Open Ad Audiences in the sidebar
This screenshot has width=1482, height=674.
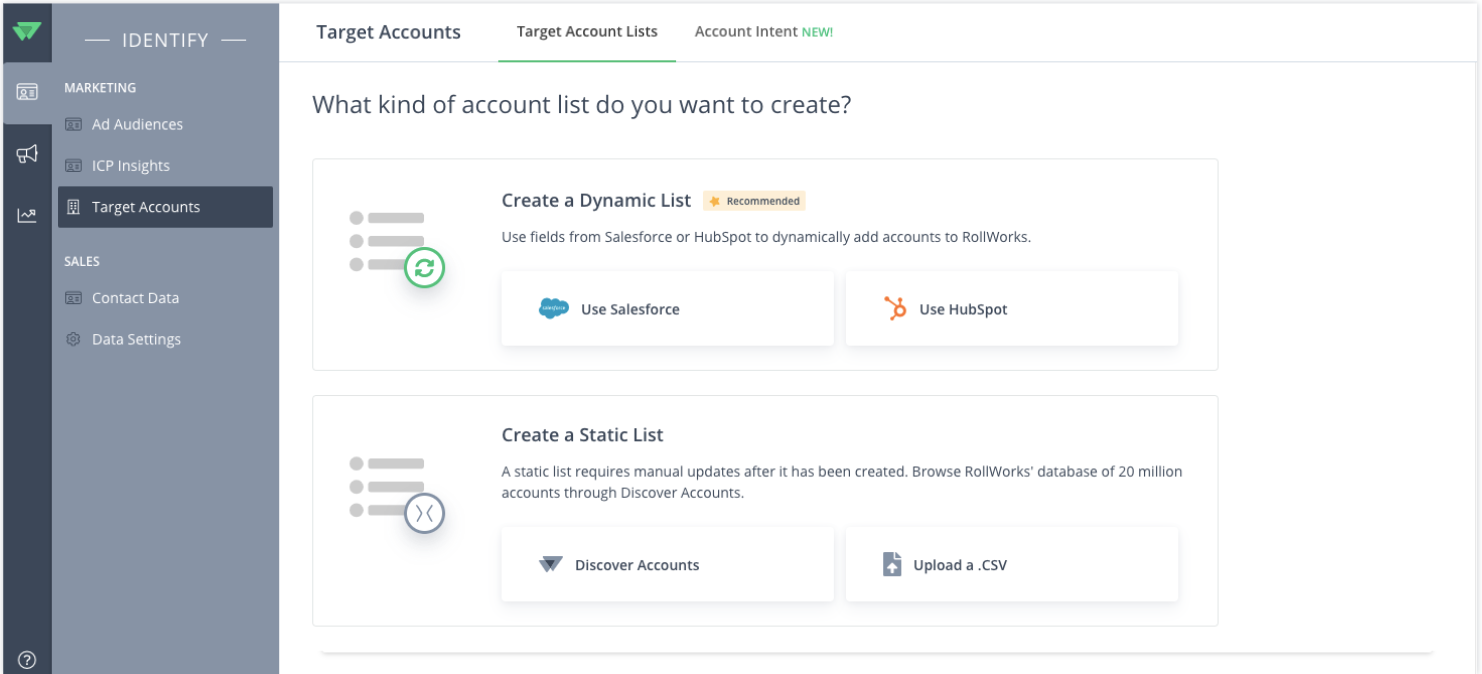[x=137, y=124]
